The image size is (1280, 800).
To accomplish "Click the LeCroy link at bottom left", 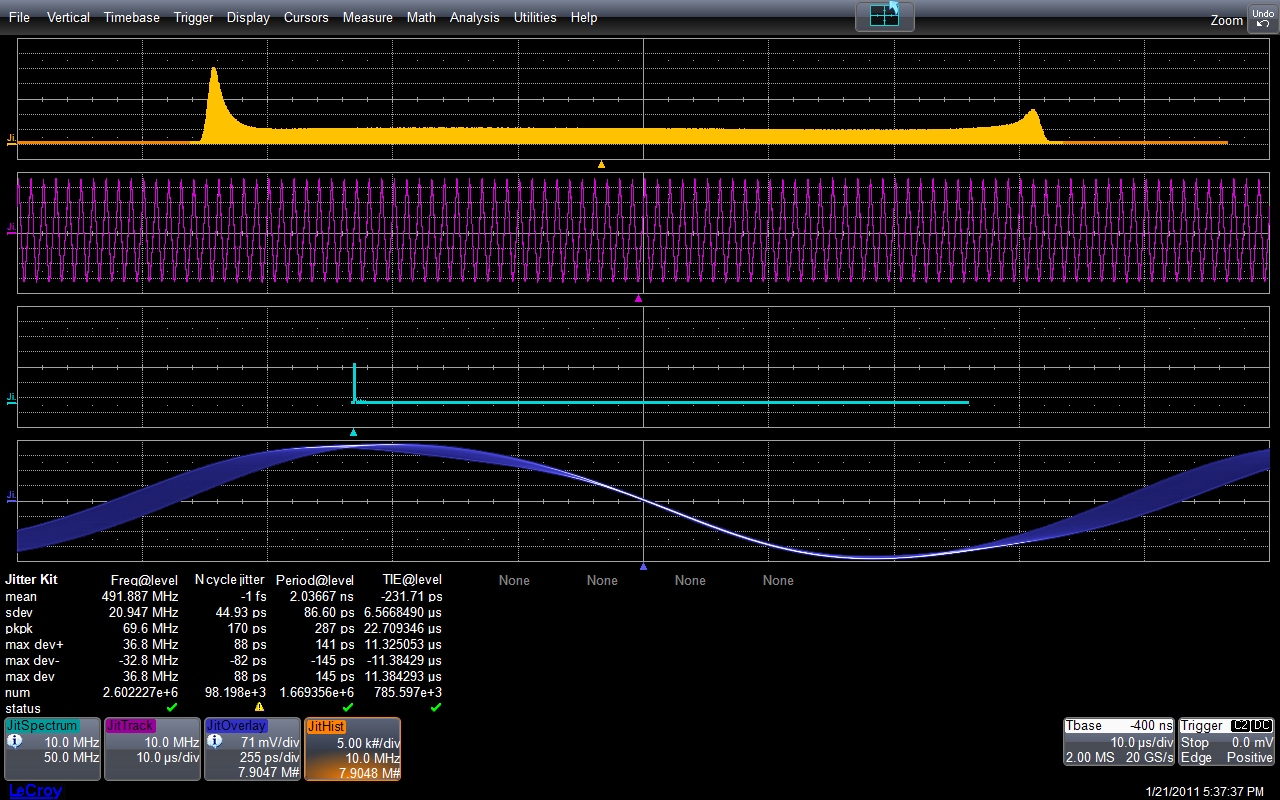I will (x=34, y=790).
